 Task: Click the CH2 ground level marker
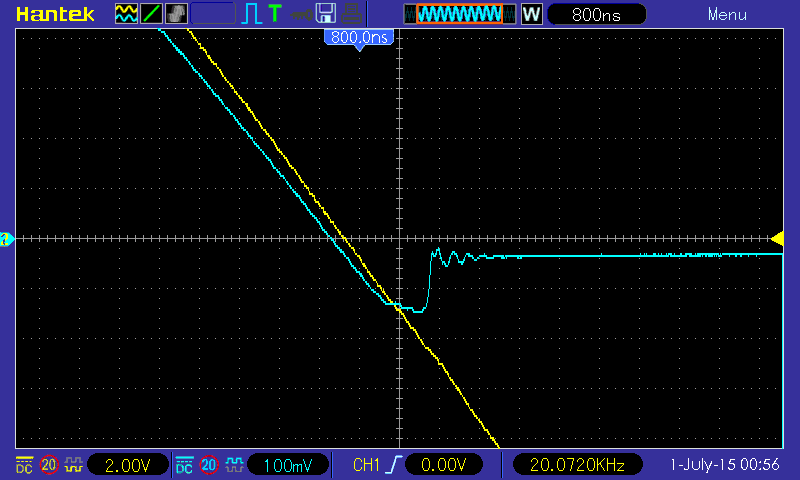click(x=7, y=239)
